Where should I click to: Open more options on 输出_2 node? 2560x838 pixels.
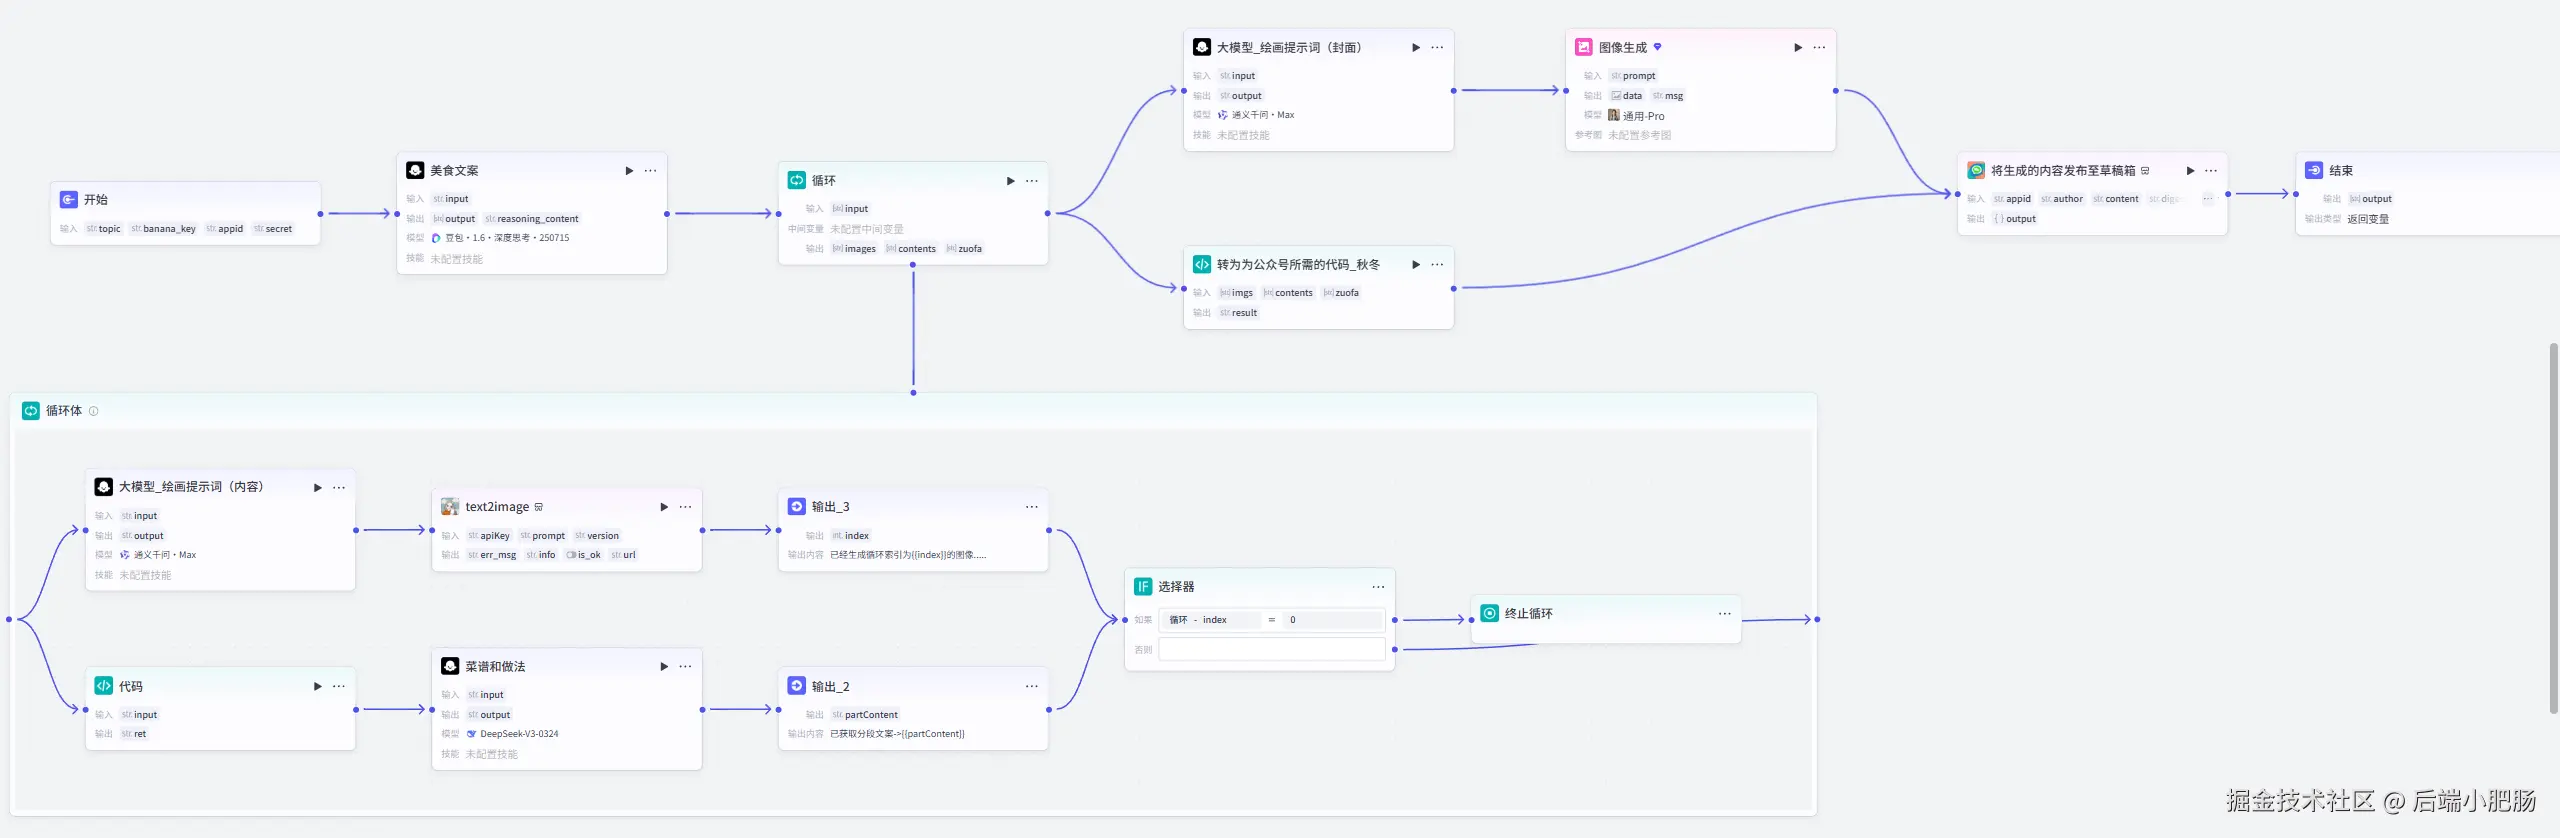(1032, 686)
